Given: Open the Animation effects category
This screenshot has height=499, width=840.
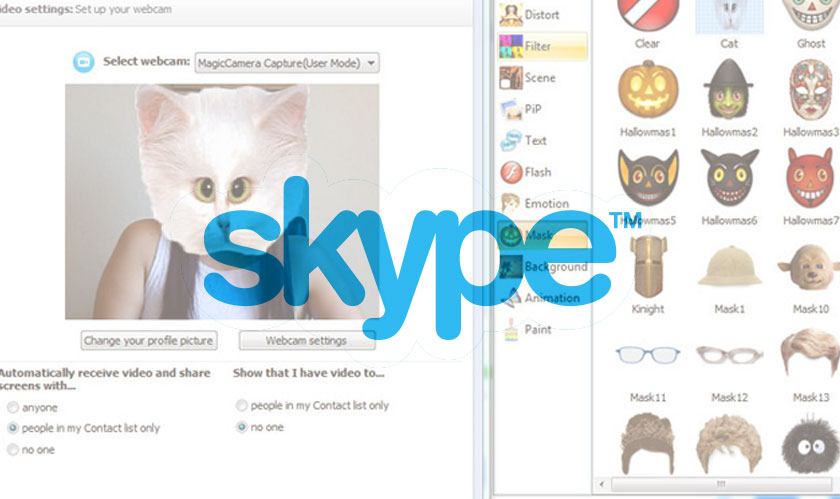Looking at the screenshot, I should (x=542, y=298).
